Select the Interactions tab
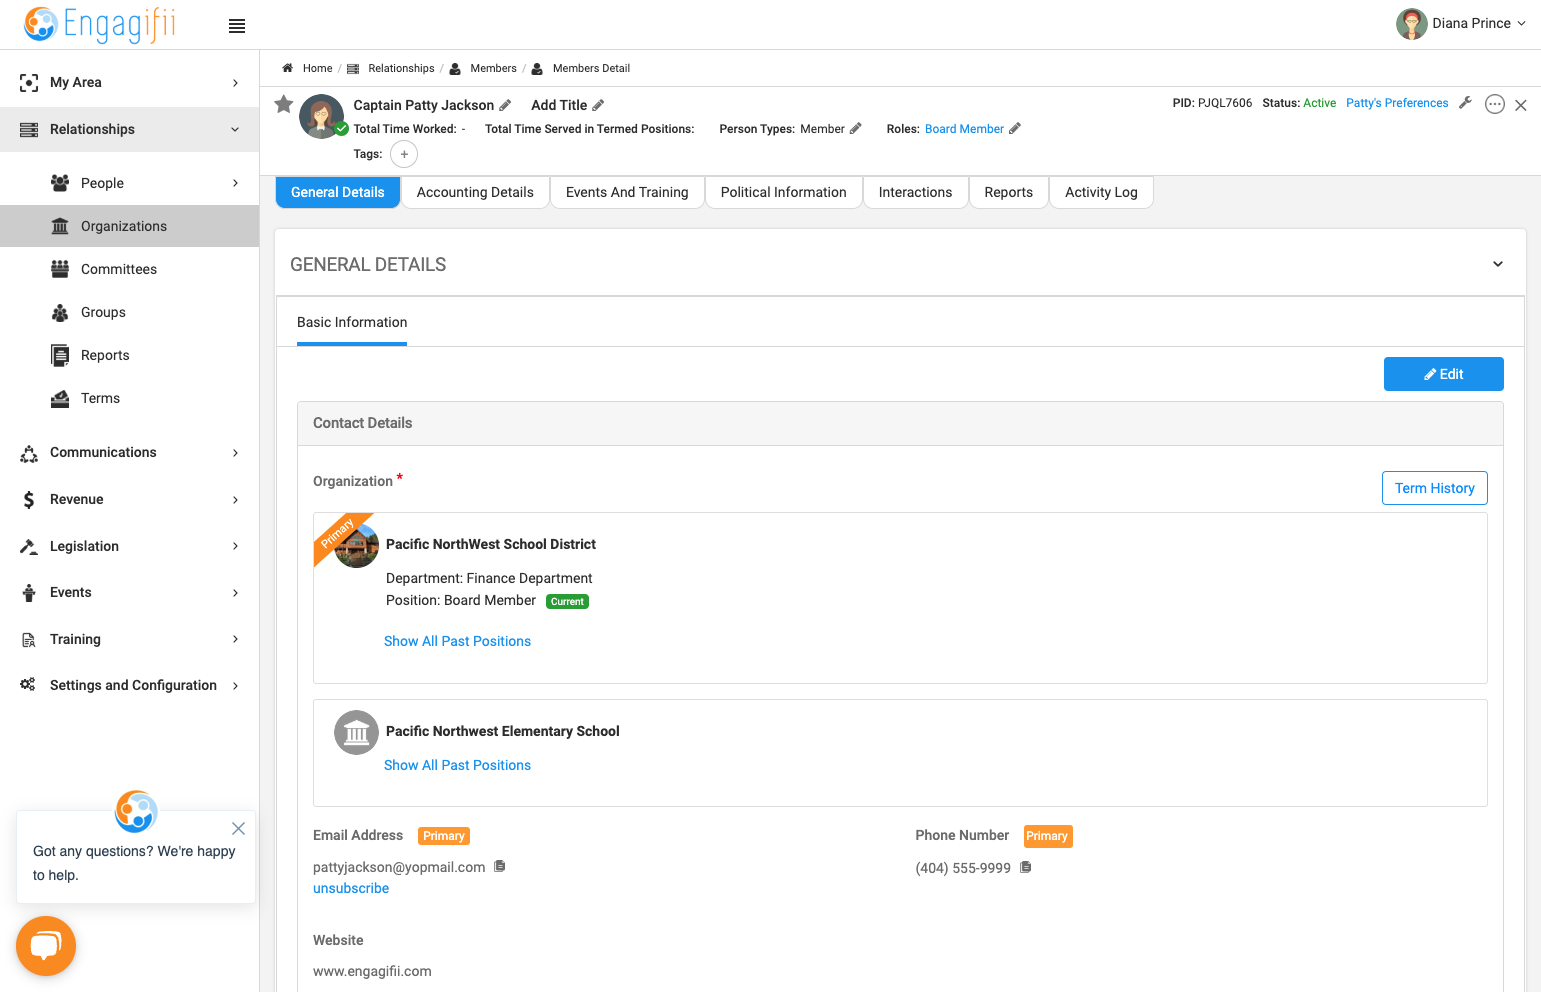Viewport: 1541px width, 992px height. point(915,192)
